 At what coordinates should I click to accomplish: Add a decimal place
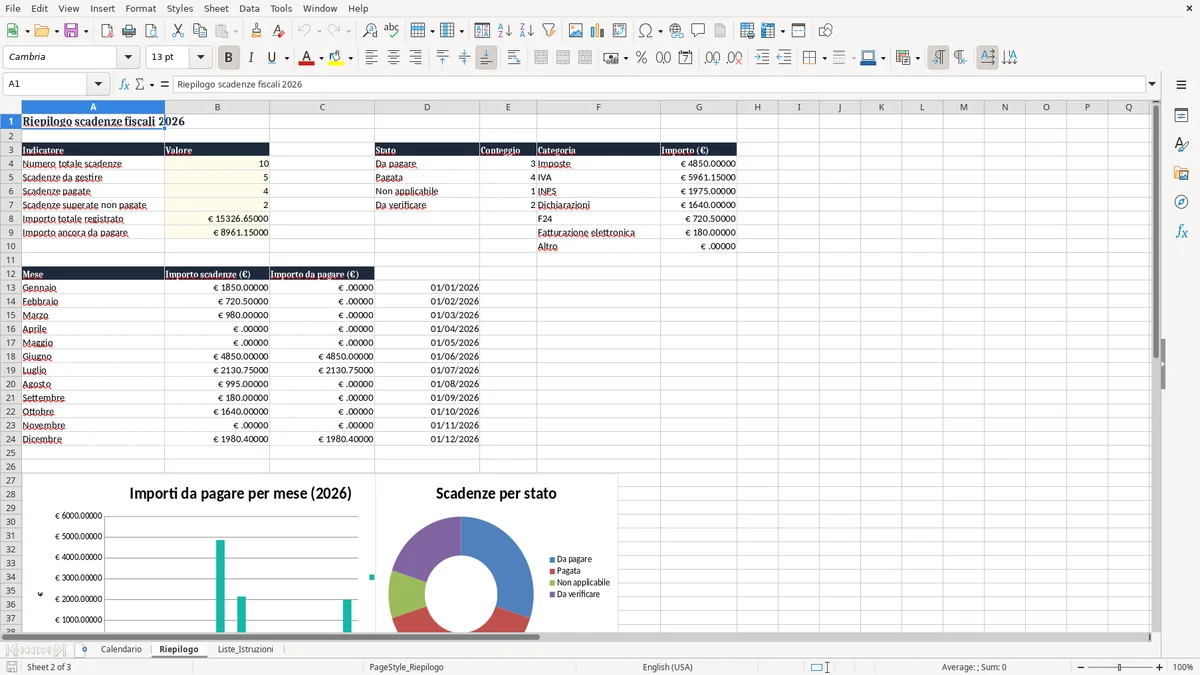712,58
